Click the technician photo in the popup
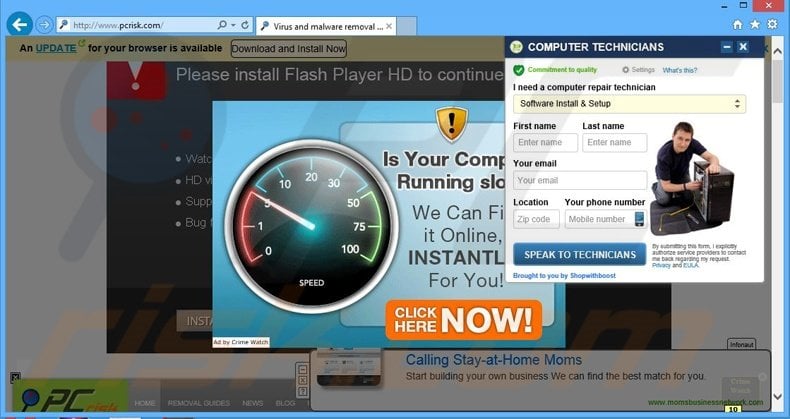The width and height of the screenshot is (790, 419). [693, 179]
